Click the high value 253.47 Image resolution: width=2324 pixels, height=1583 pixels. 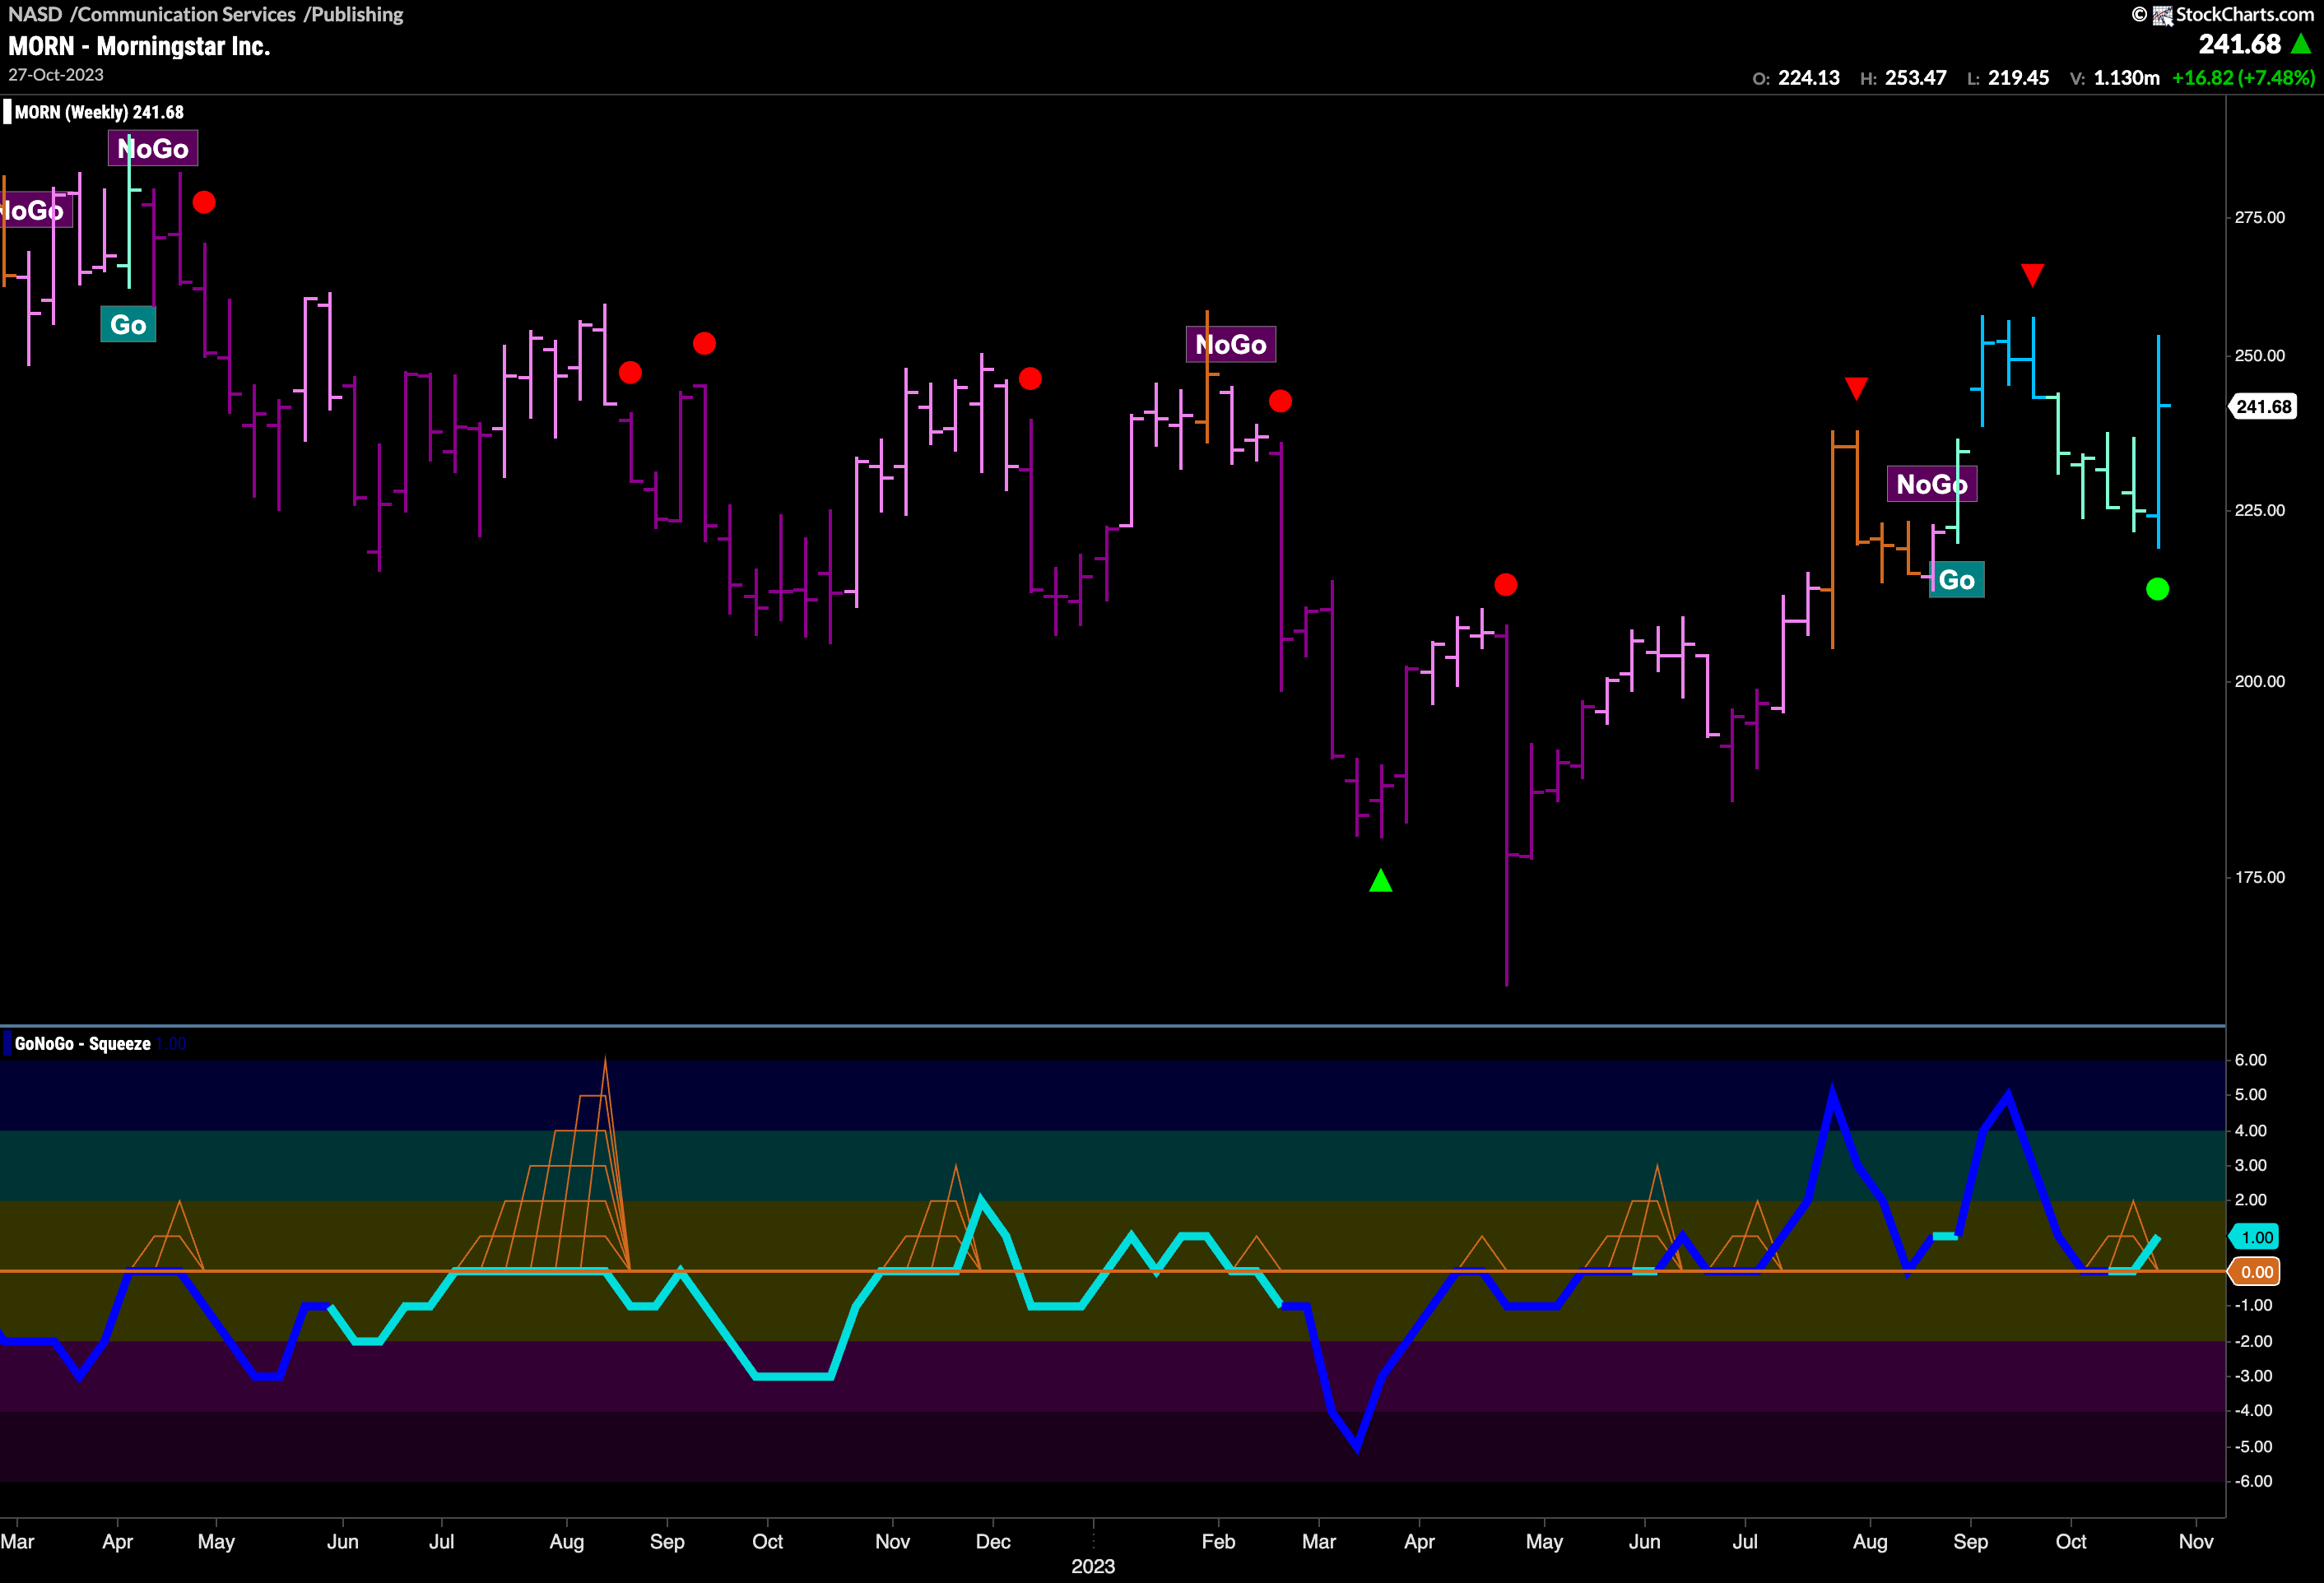(x=1916, y=78)
